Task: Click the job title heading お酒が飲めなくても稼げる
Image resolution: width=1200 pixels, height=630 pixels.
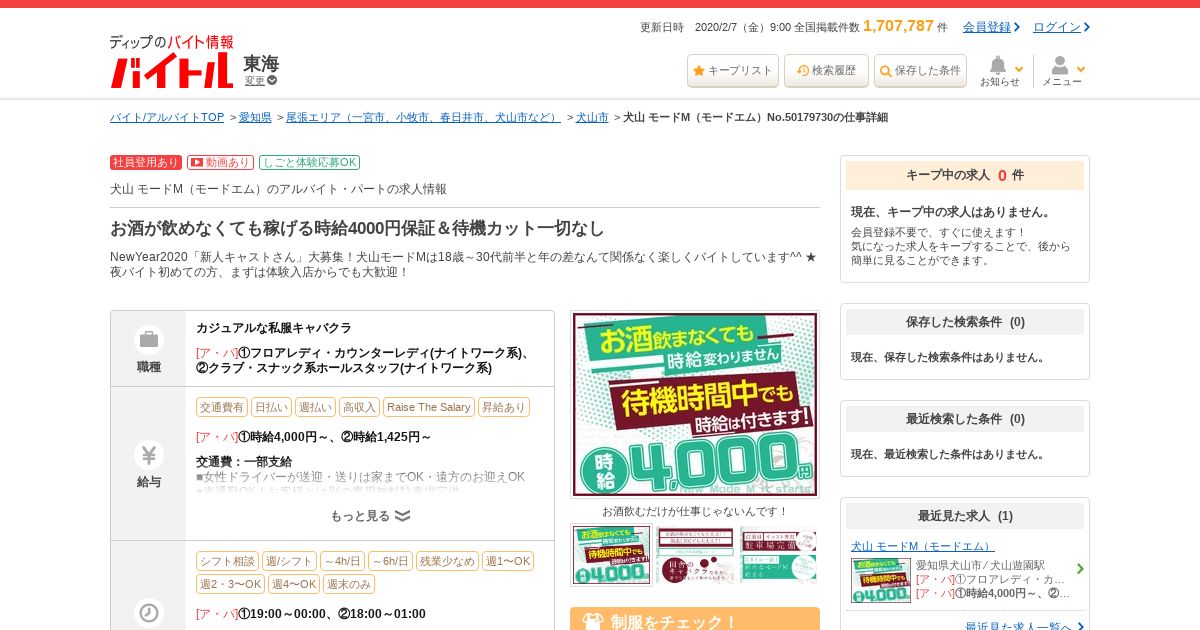Action: [357, 228]
